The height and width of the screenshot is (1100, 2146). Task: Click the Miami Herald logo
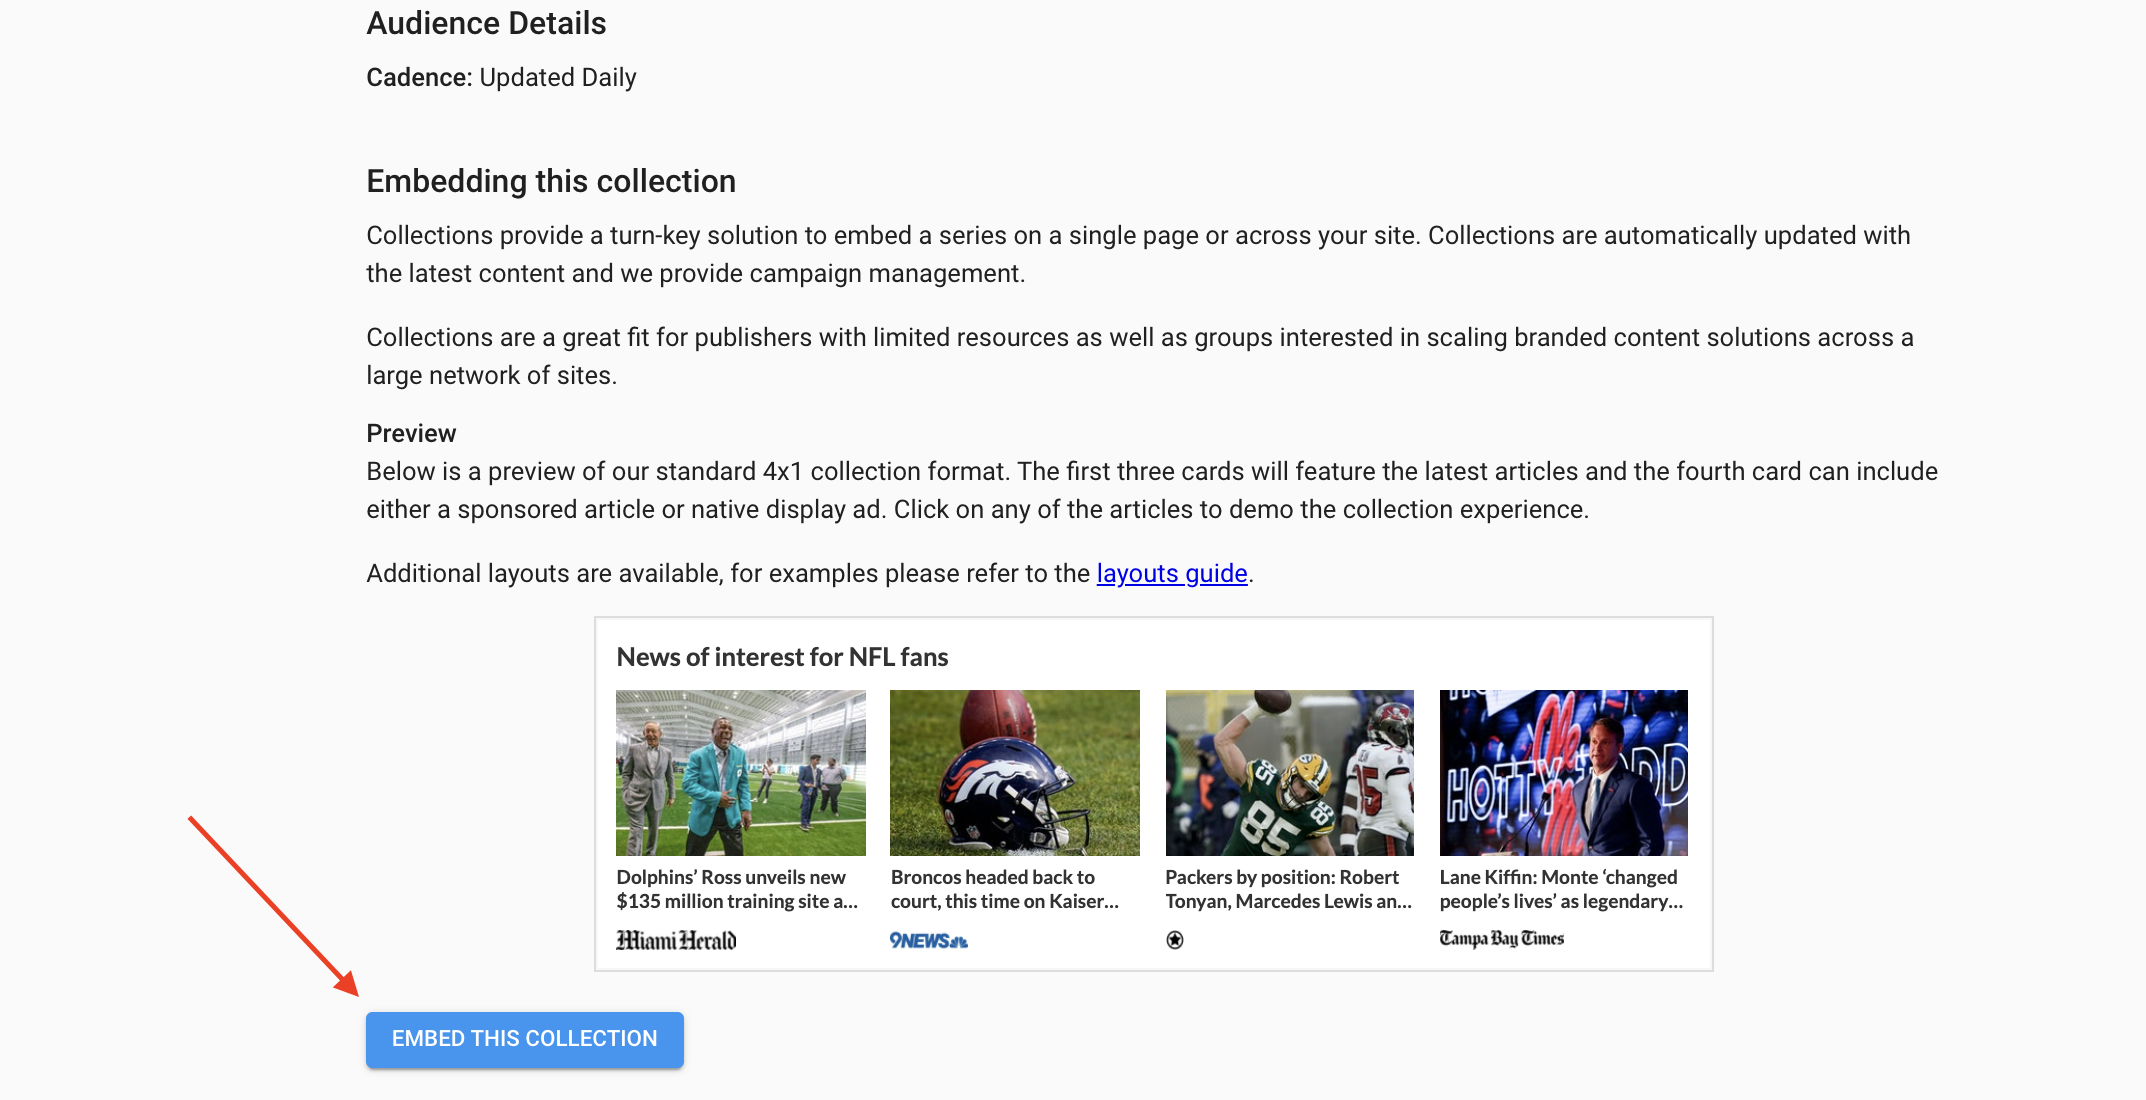tap(676, 940)
